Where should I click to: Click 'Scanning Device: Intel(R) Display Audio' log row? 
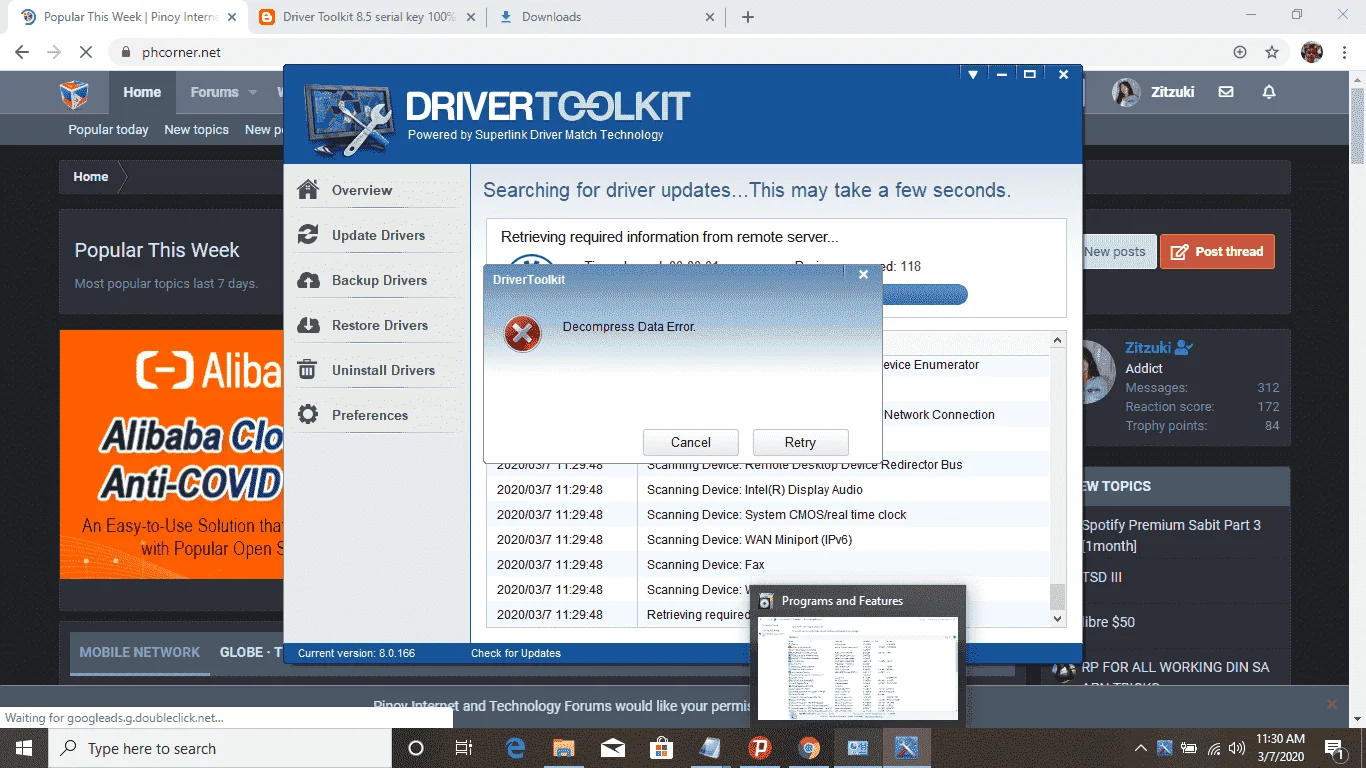tap(768, 490)
